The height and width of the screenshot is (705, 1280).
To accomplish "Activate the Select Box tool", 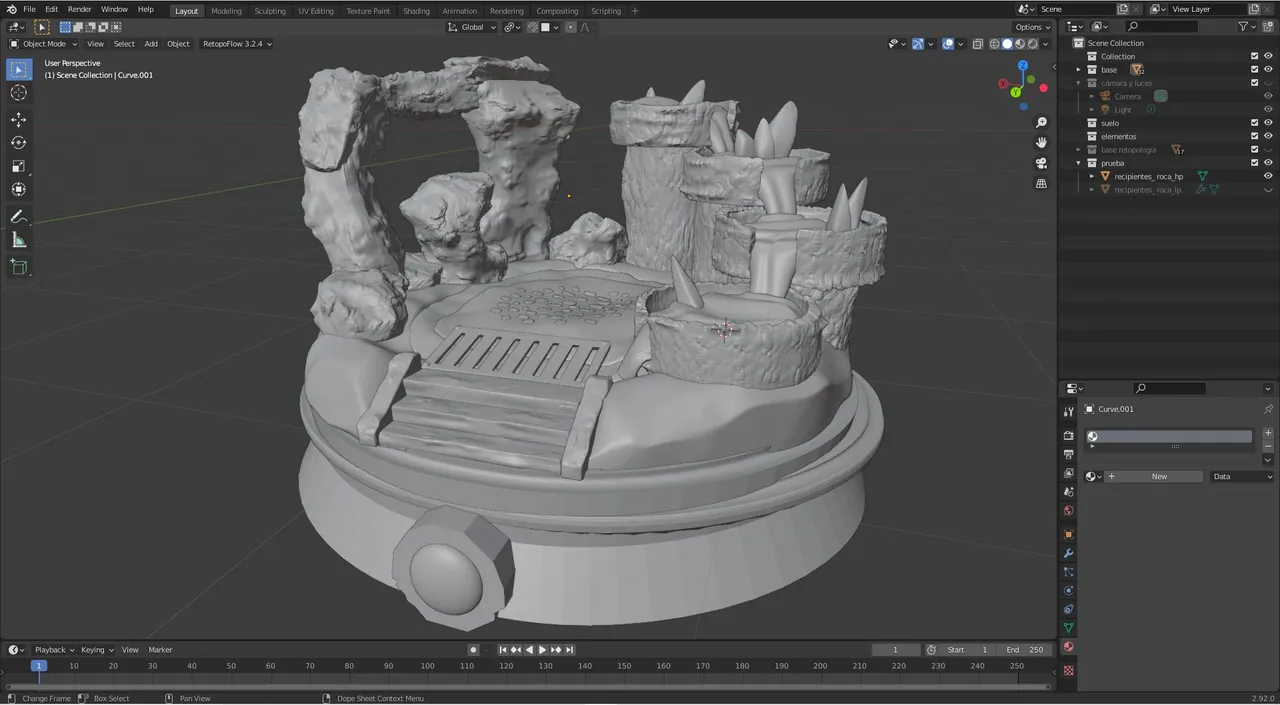I will (19, 69).
